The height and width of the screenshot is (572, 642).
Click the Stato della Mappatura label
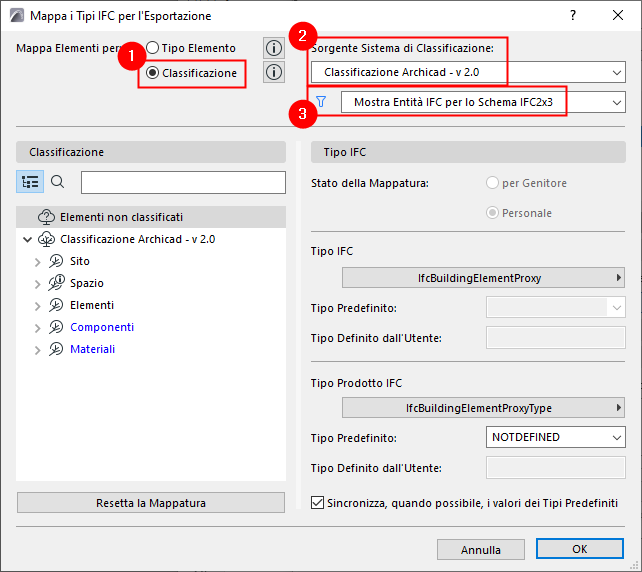[x=370, y=183]
